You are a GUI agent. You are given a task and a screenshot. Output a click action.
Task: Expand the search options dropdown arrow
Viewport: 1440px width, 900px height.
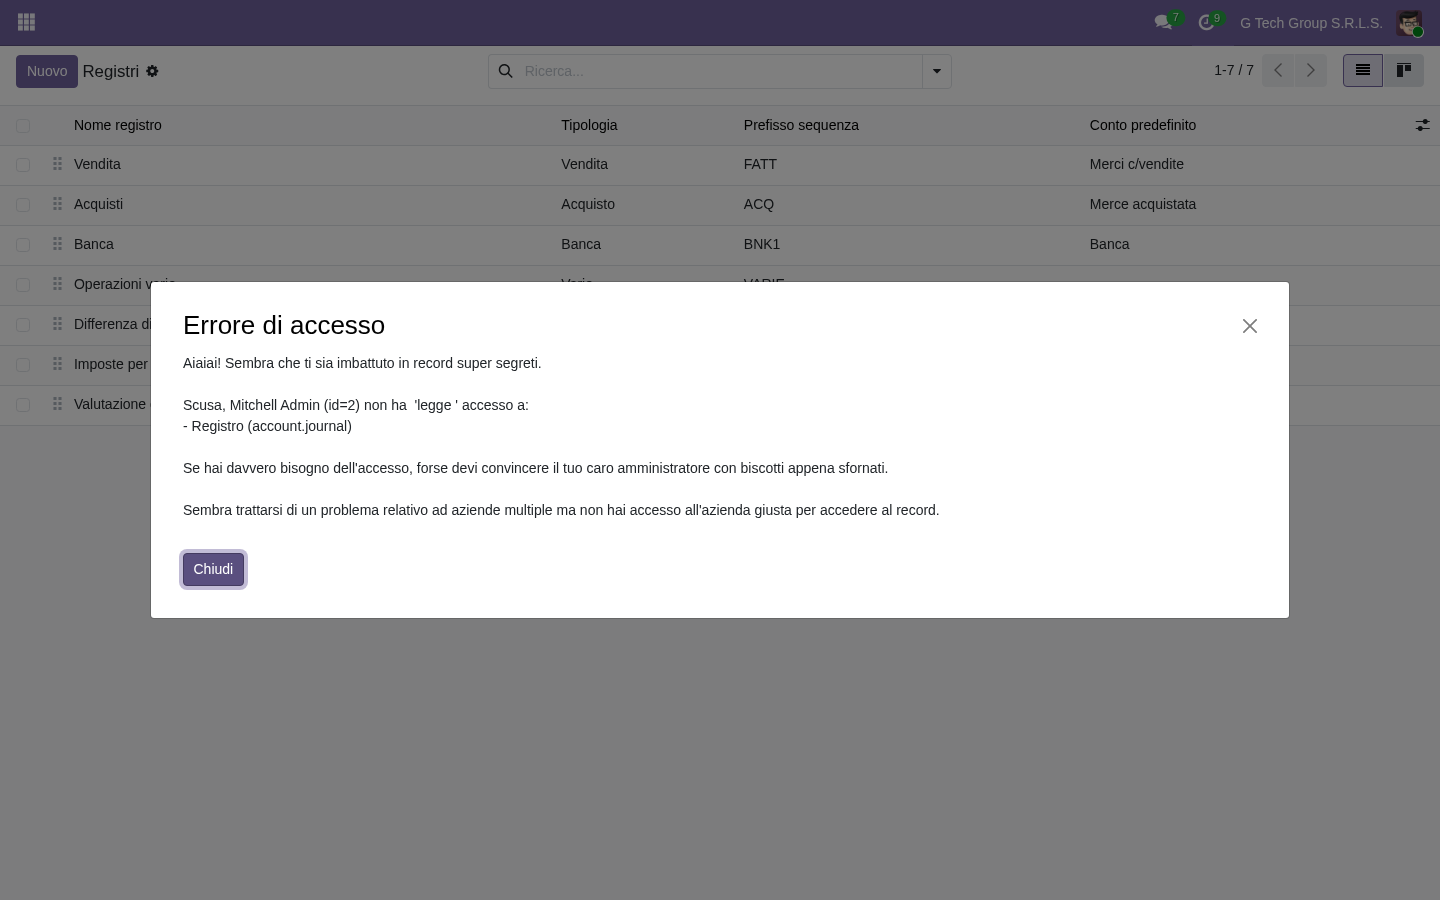(937, 71)
